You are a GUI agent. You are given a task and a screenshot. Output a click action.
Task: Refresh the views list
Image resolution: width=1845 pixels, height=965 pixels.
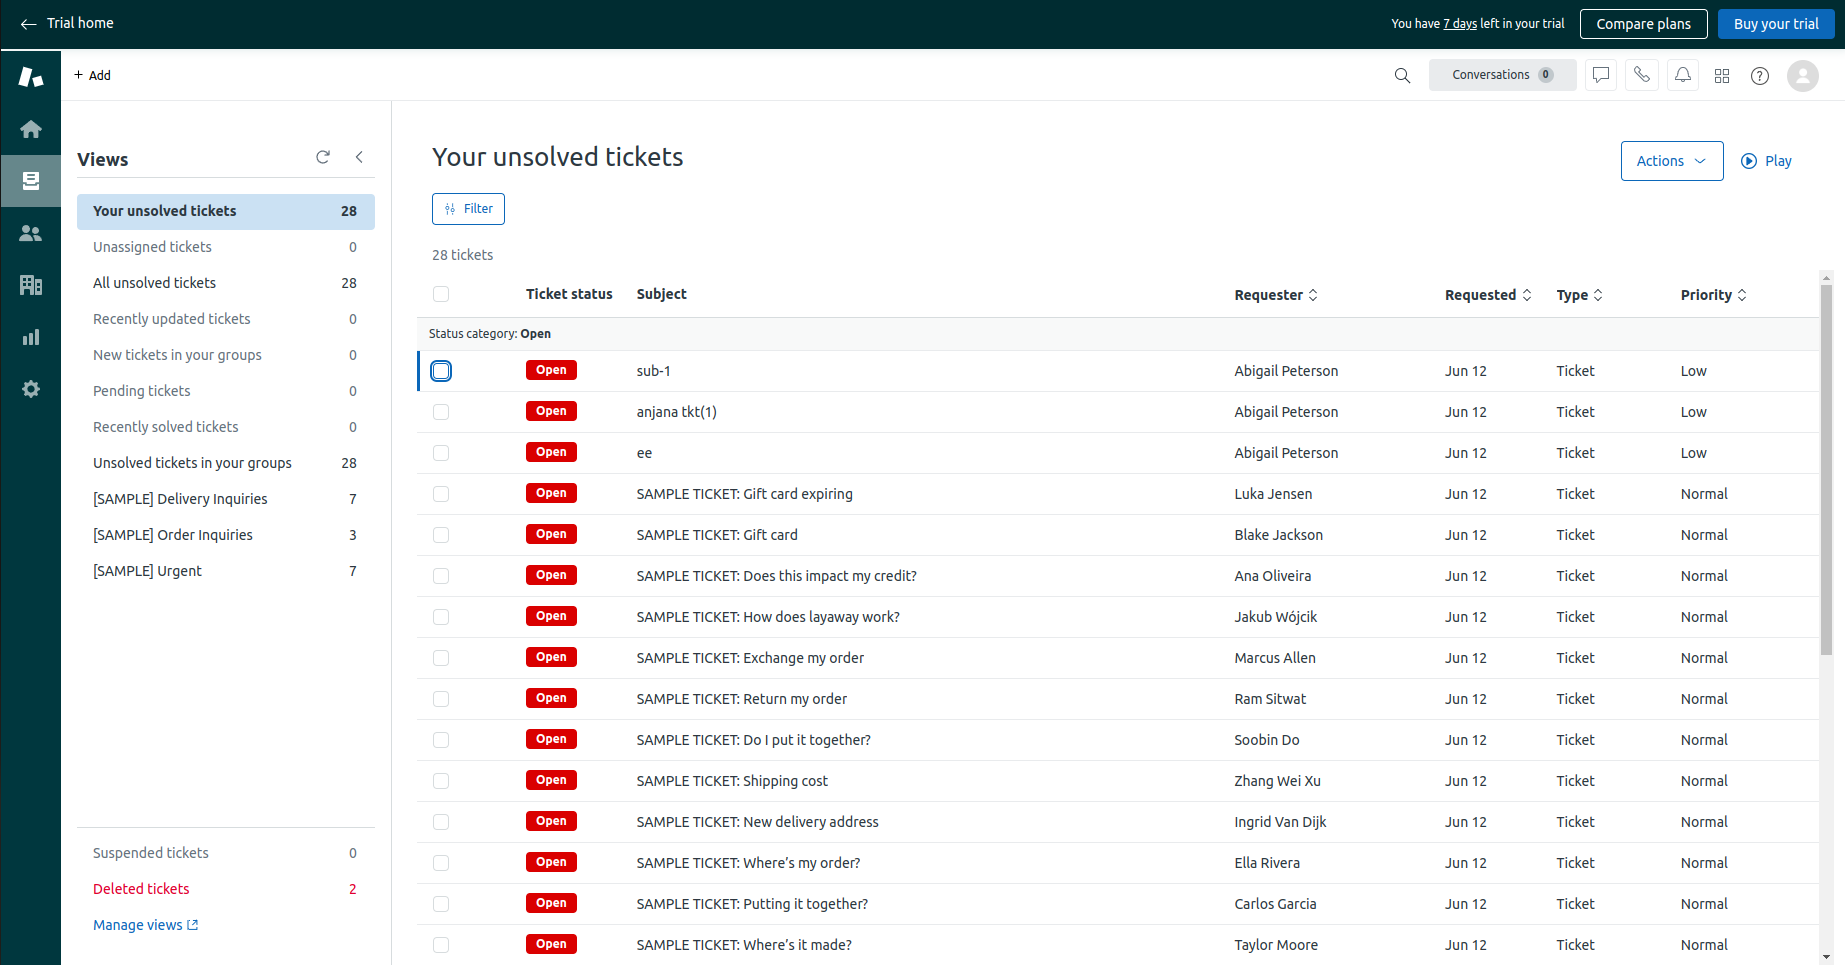[323, 157]
